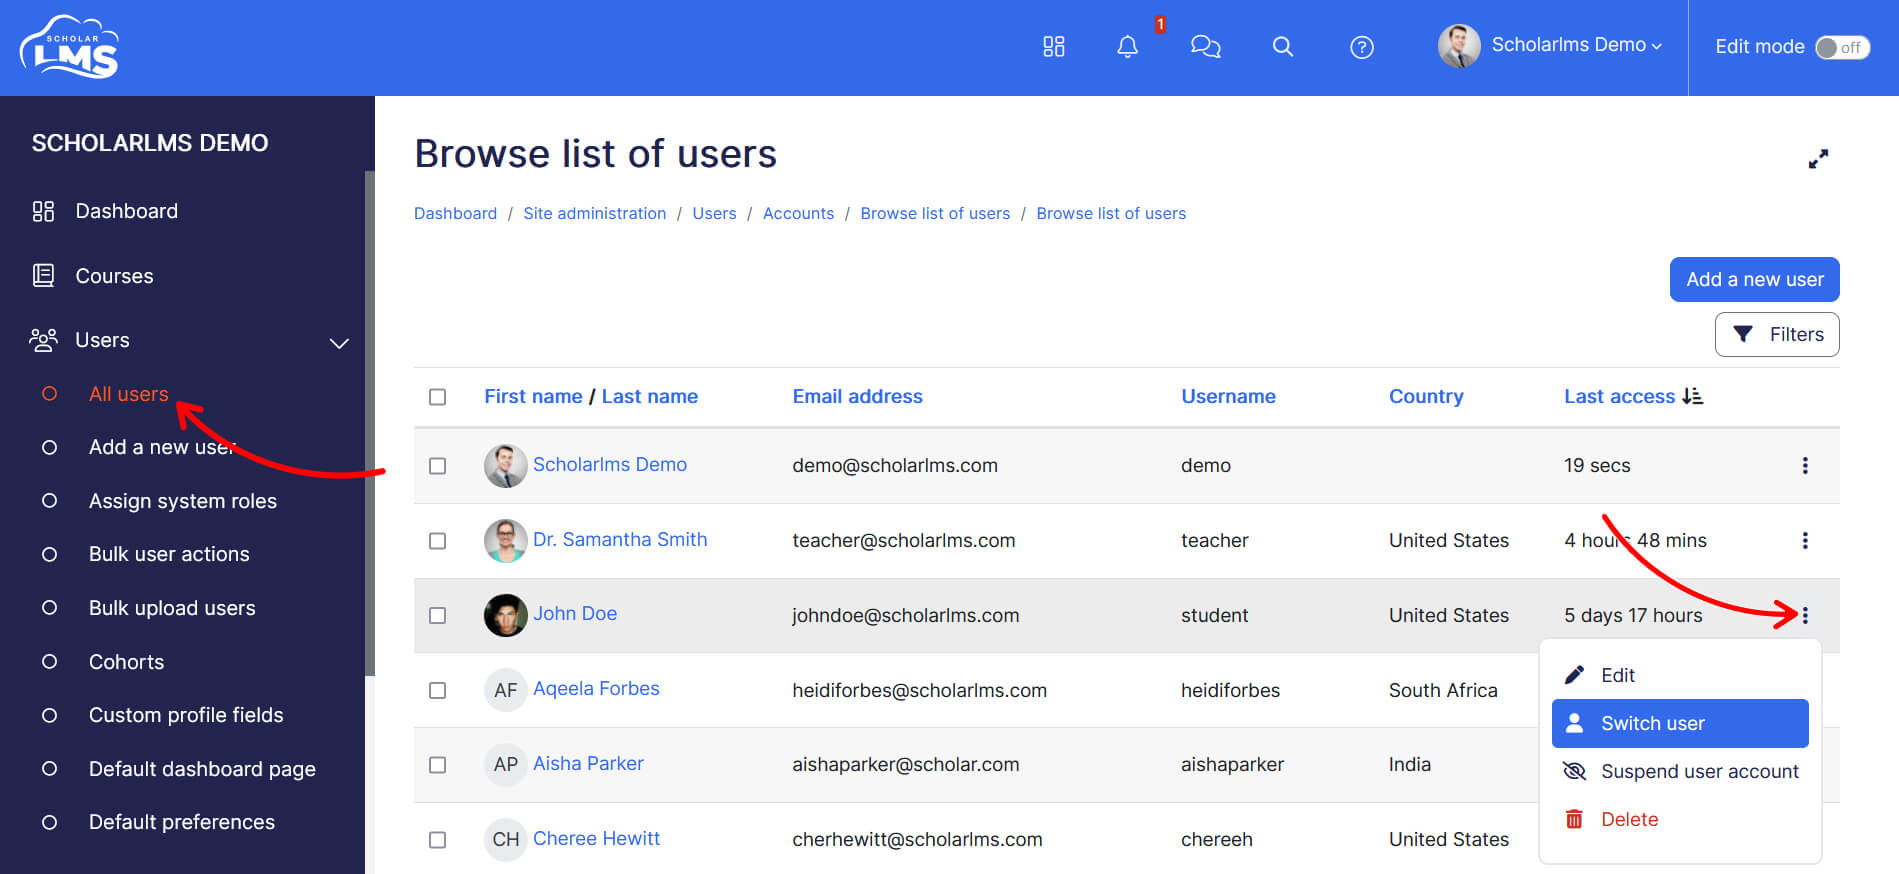
Task: Open the Filters button
Action: click(x=1777, y=334)
